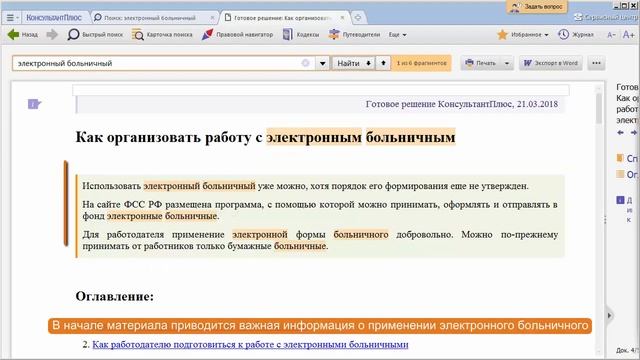640x360 pixels.
Task: Open Быстрый поиск
Action: pyautogui.click(x=95, y=35)
